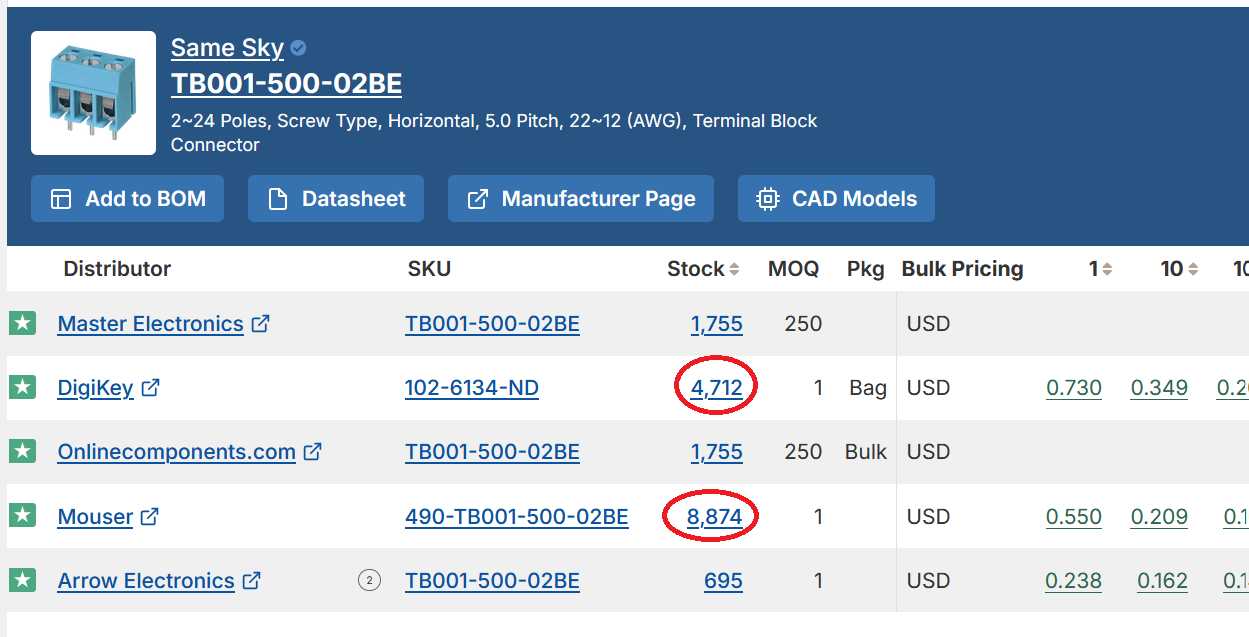The width and height of the screenshot is (1249, 637).
Task: Click the verified badge next to Same Sky
Action: [x=299, y=48]
